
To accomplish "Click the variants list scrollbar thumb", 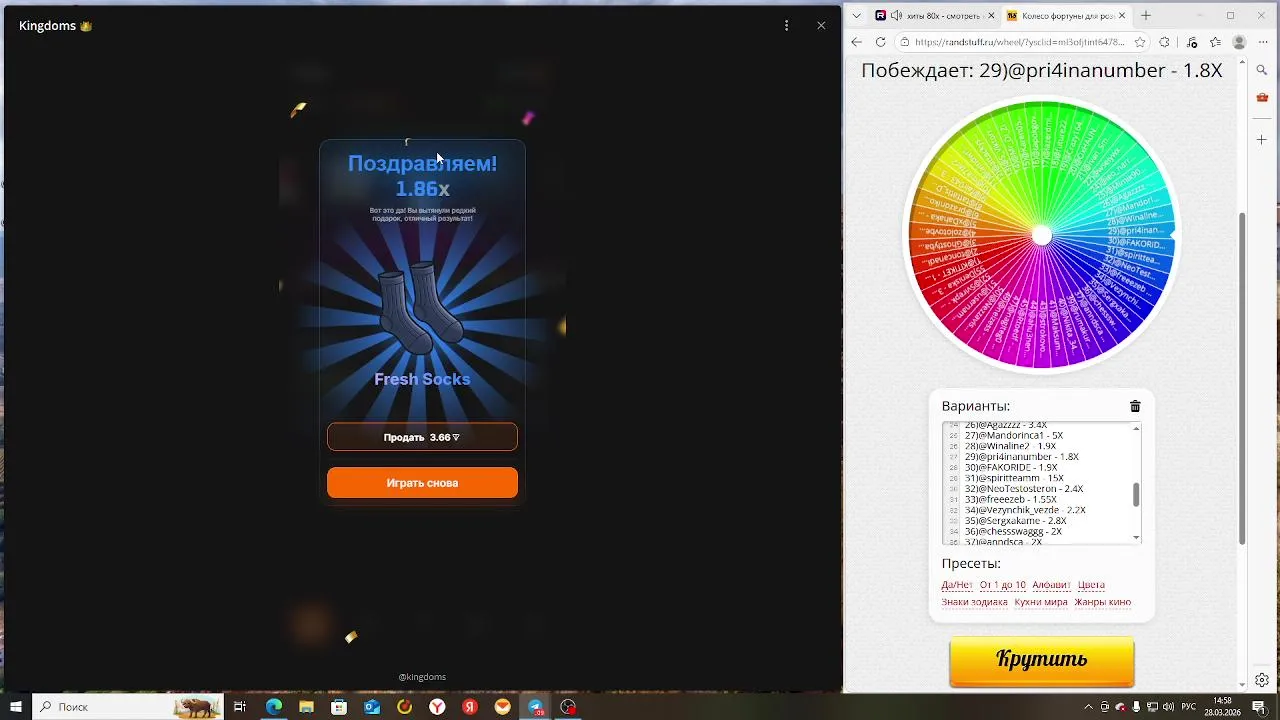I will (1136, 495).
